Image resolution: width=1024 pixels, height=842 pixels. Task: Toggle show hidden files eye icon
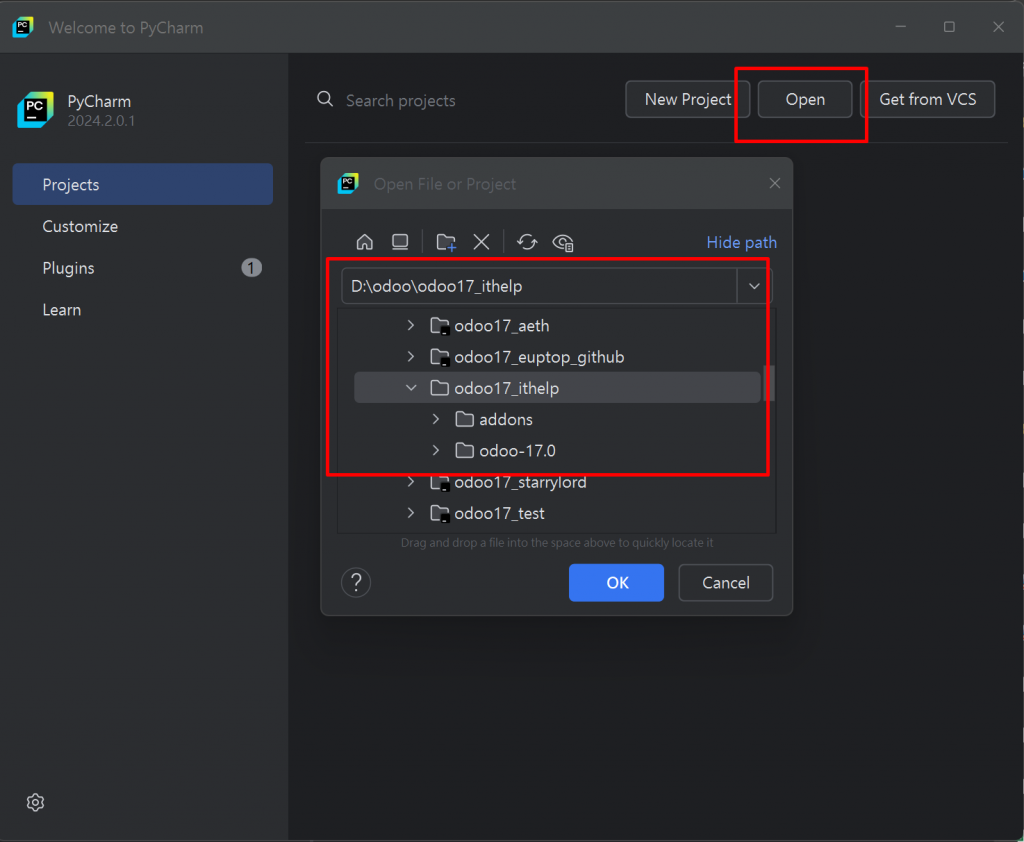click(563, 242)
